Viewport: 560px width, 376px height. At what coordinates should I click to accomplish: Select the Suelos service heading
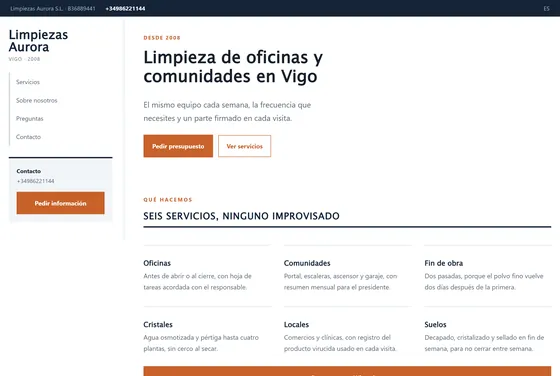point(435,325)
